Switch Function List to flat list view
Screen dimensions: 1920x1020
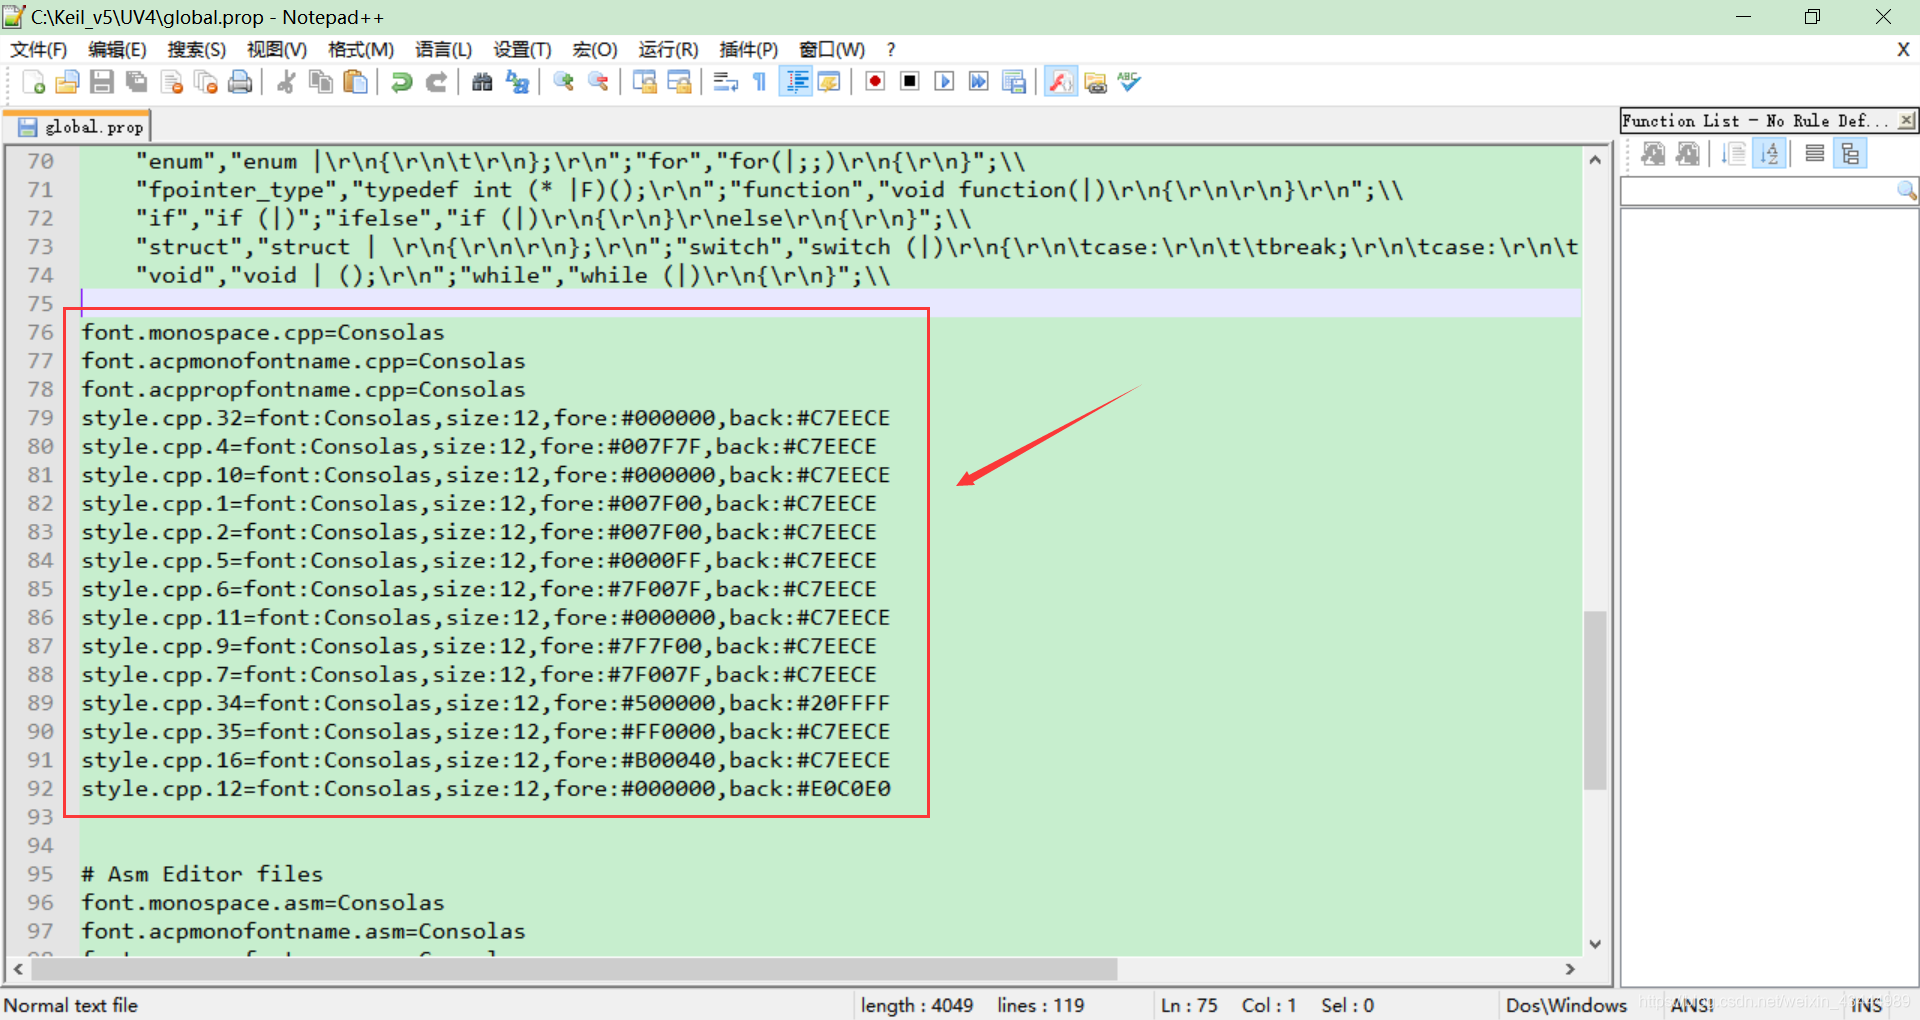point(1815,154)
